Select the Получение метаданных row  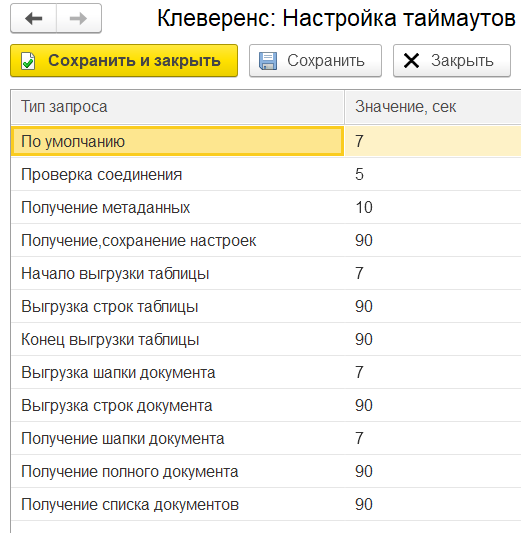coord(266,207)
